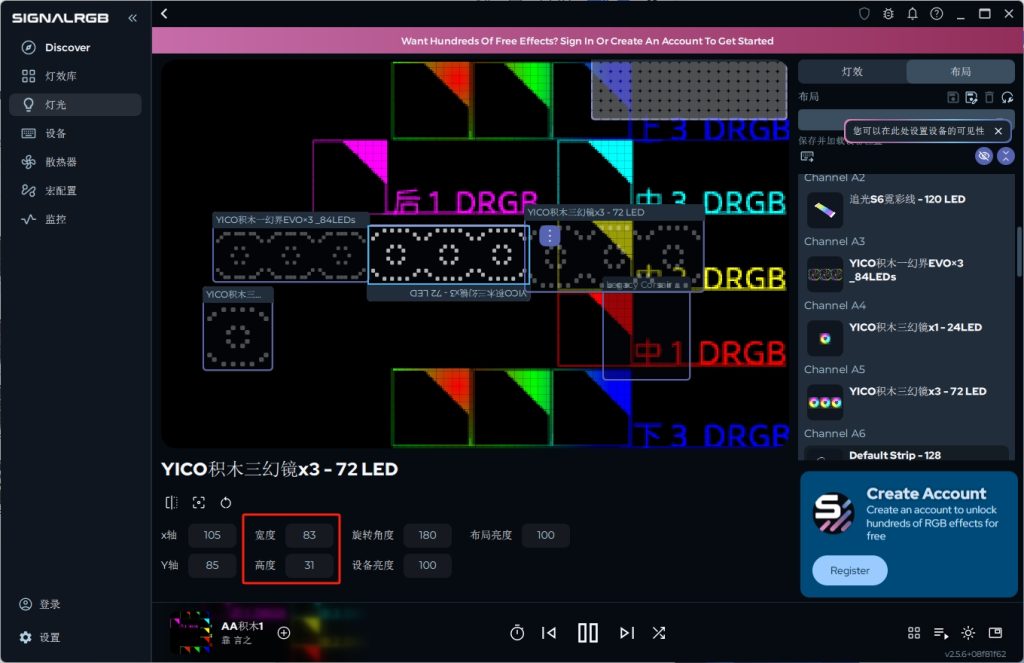
Task: Skip to next effect
Action: (627, 632)
